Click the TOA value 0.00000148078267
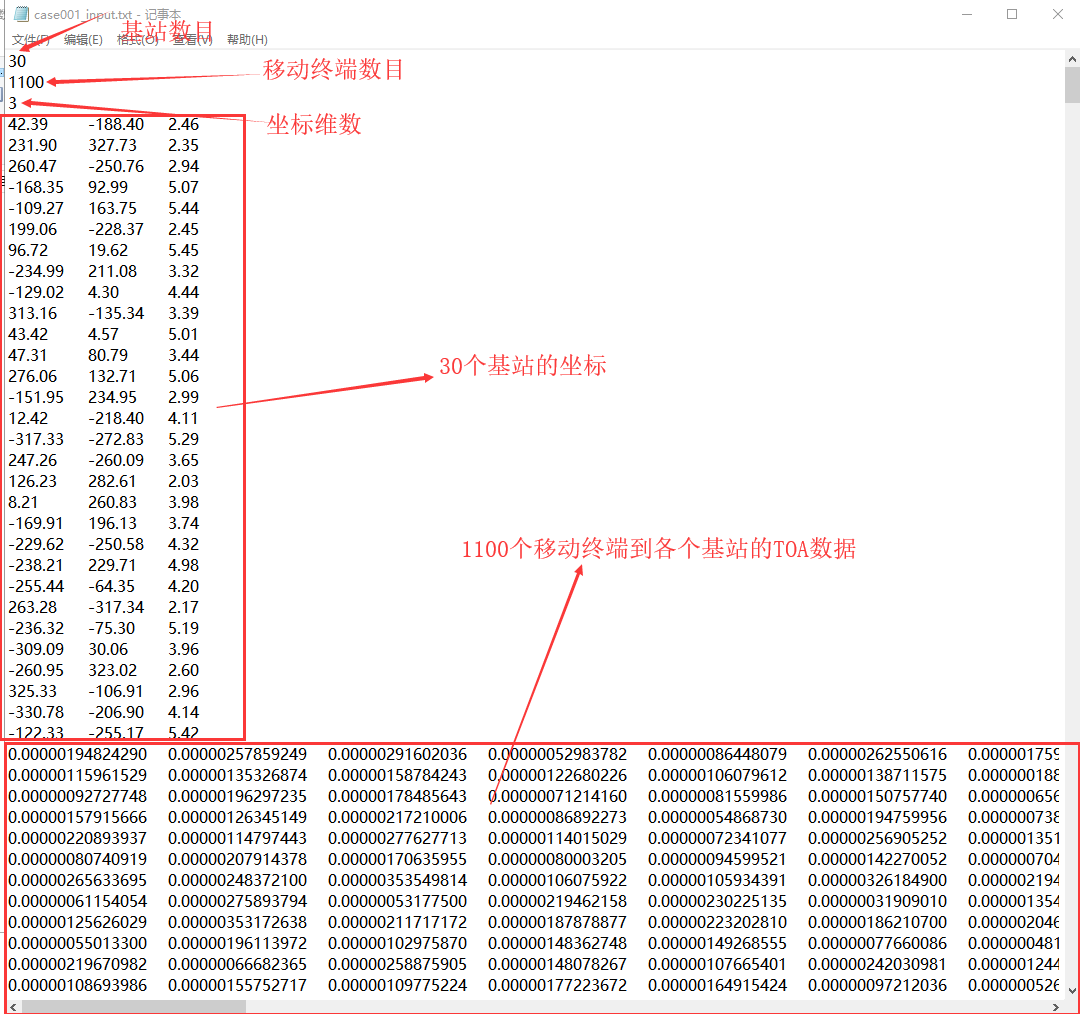Viewport: 1080px width, 1014px height. pyautogui.click(x=558, y=965)
